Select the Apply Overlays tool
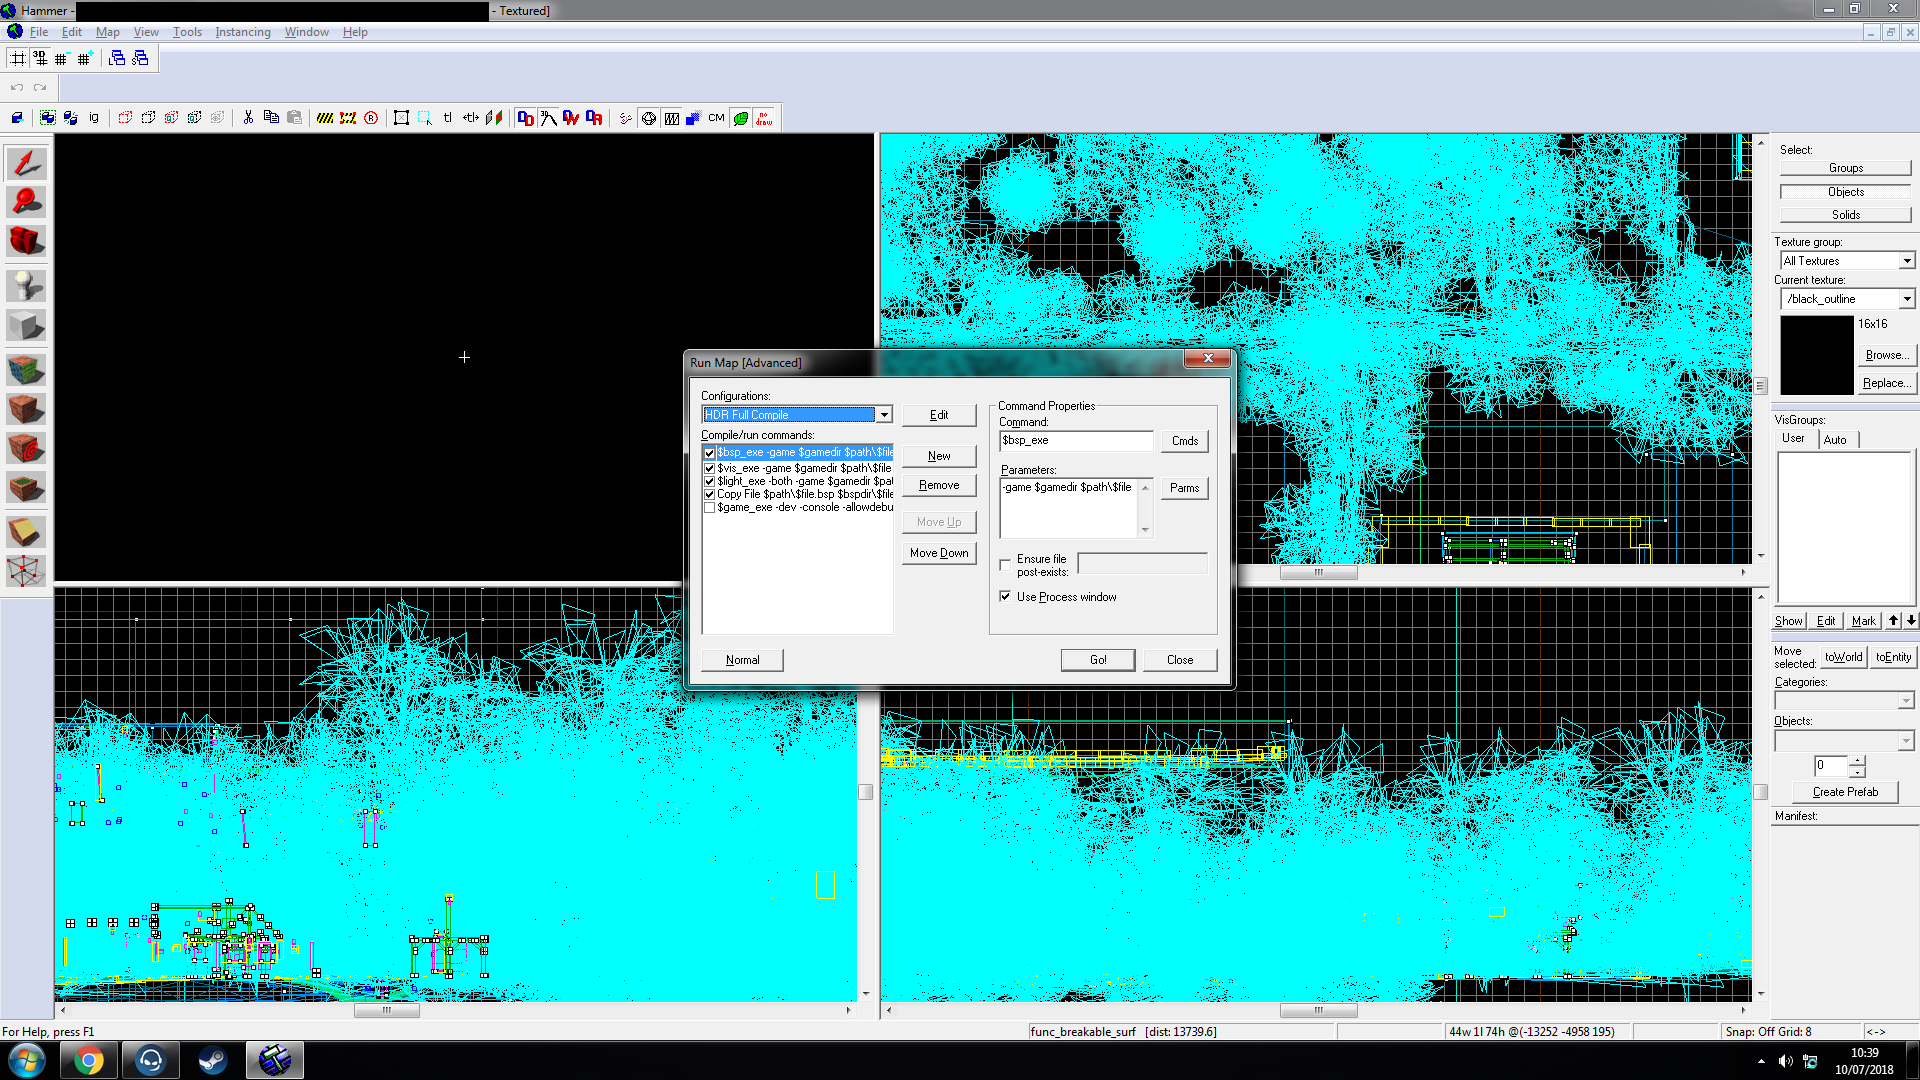The width and height of the screenshot is (1920, 1080). tap(26, 488)
